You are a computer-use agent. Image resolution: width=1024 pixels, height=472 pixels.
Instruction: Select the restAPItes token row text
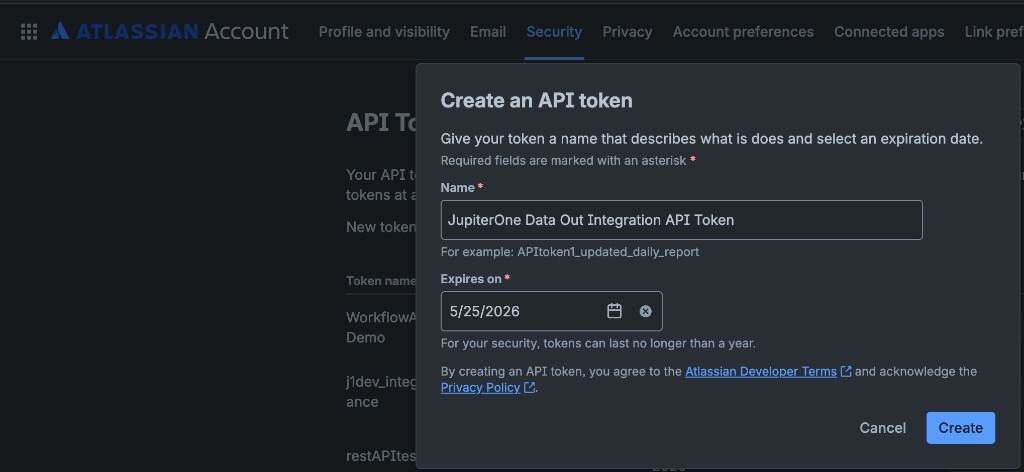coord(381,456)
